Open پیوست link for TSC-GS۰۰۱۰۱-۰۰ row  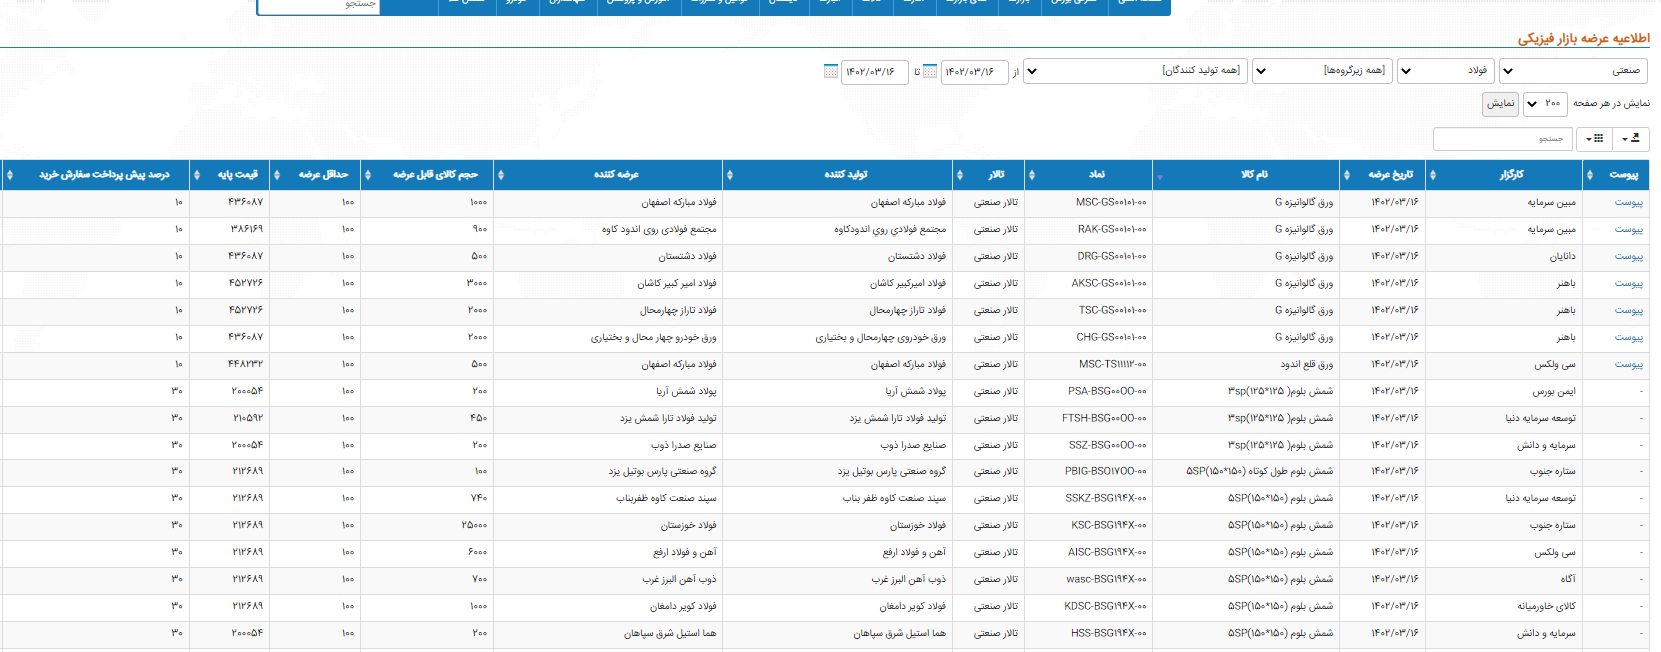(1628, 311)
